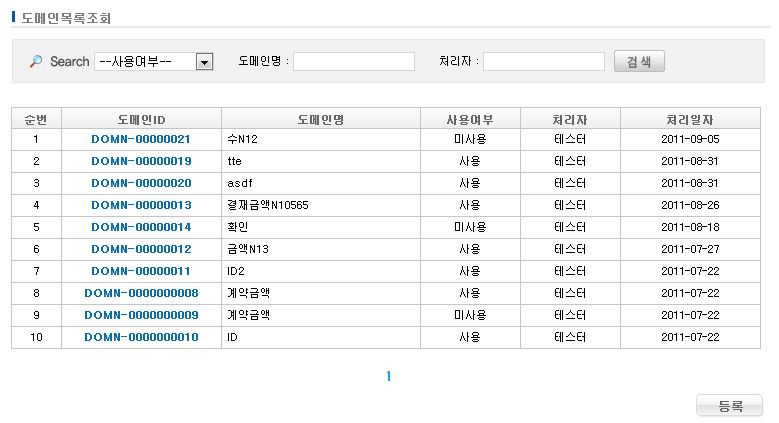Open domain link DOMN-0000000008

(x=141, y=293)
